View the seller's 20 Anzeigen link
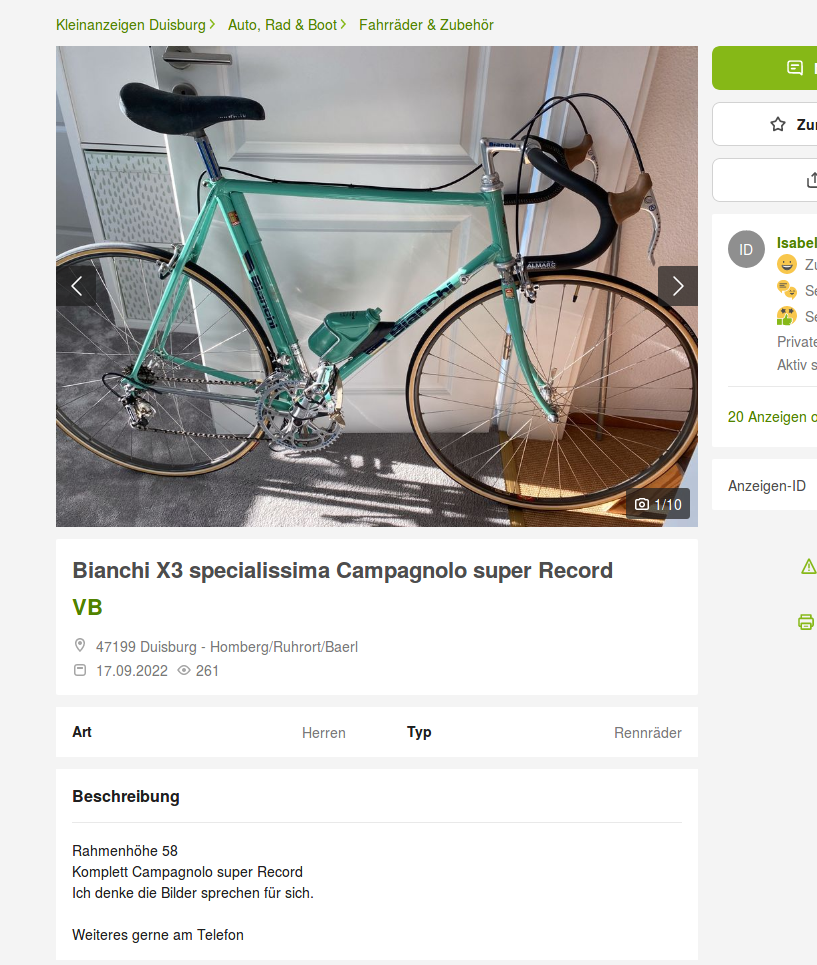Image resolution: width=817 pixels, height=965 pixels. (x=772, y=417)
